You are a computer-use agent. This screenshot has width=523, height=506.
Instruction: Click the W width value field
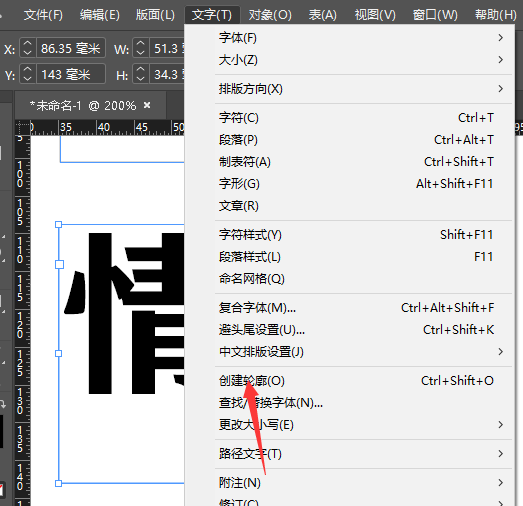click(167, 49)
